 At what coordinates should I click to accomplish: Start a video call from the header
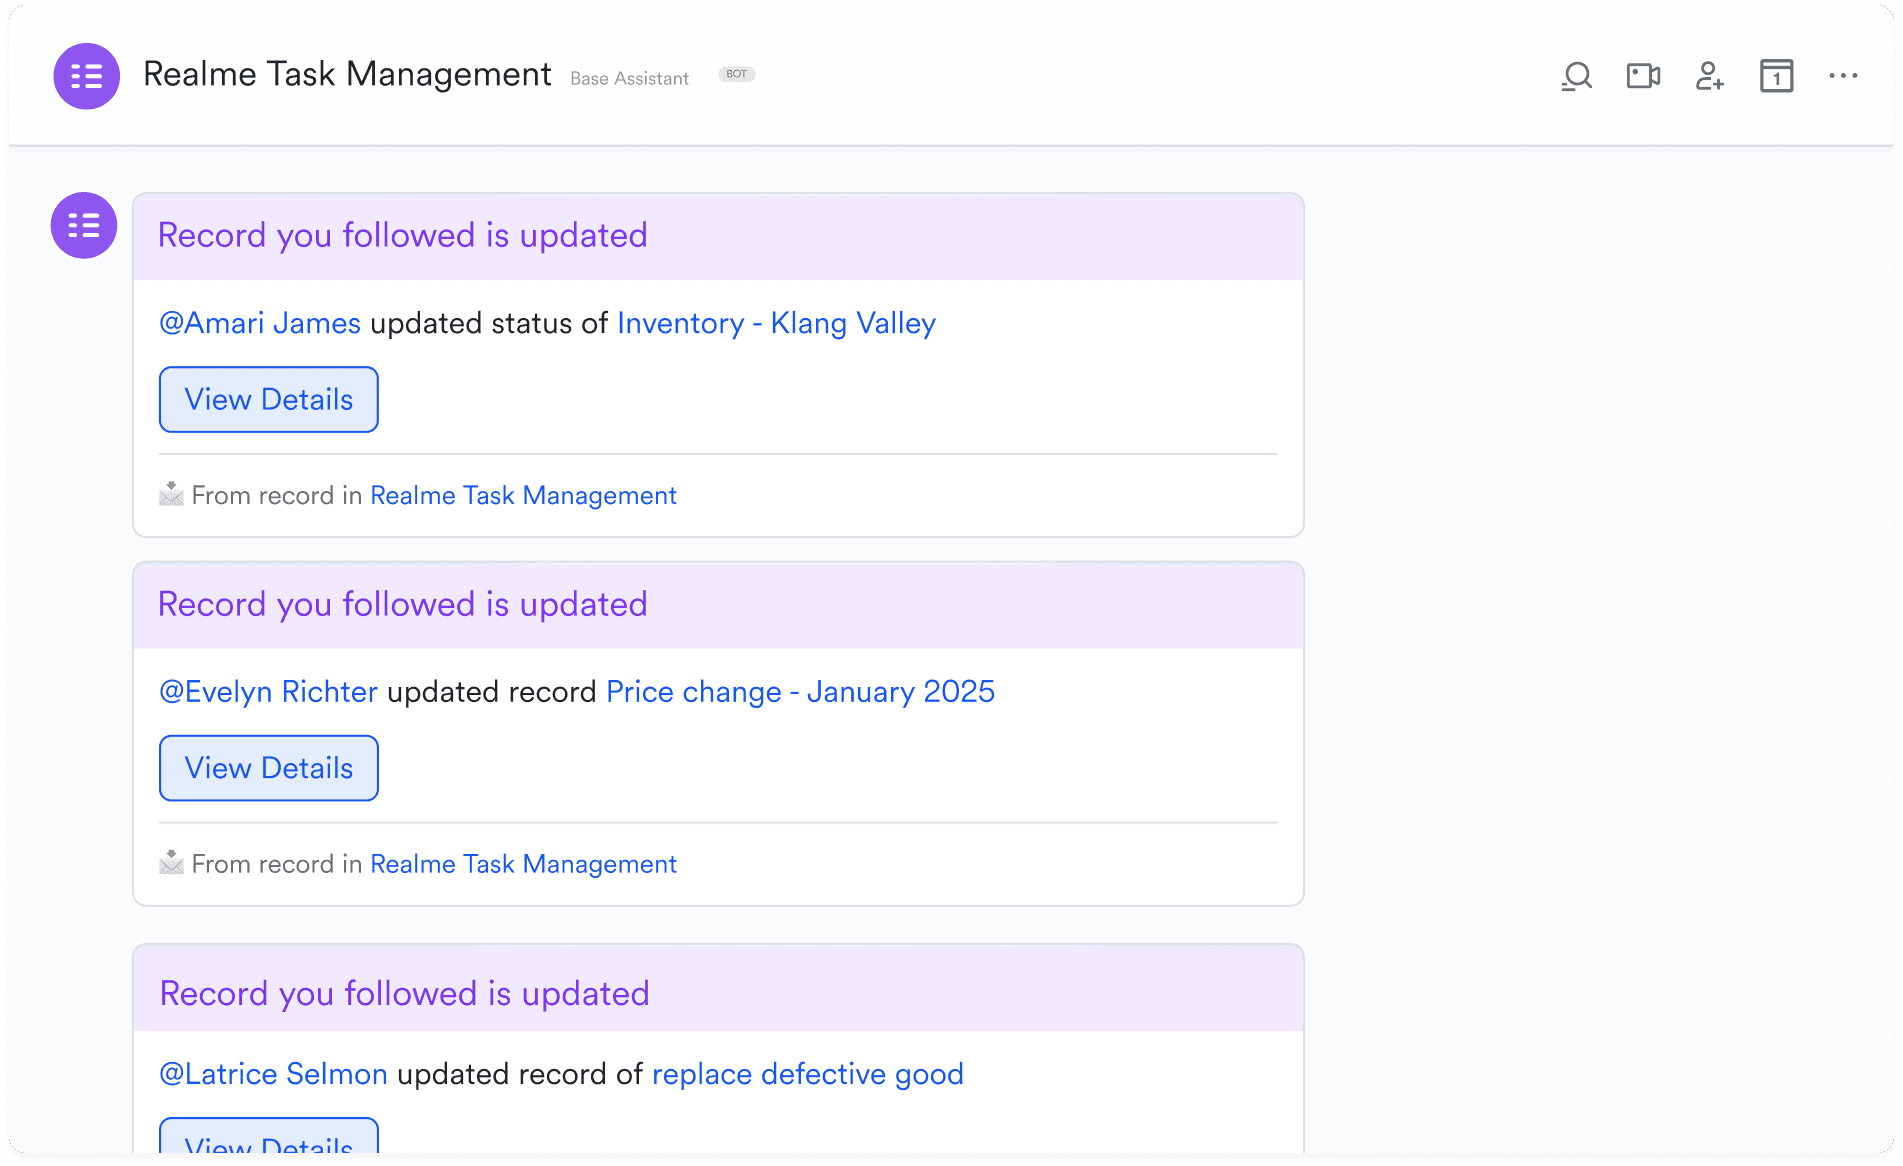1643,76
